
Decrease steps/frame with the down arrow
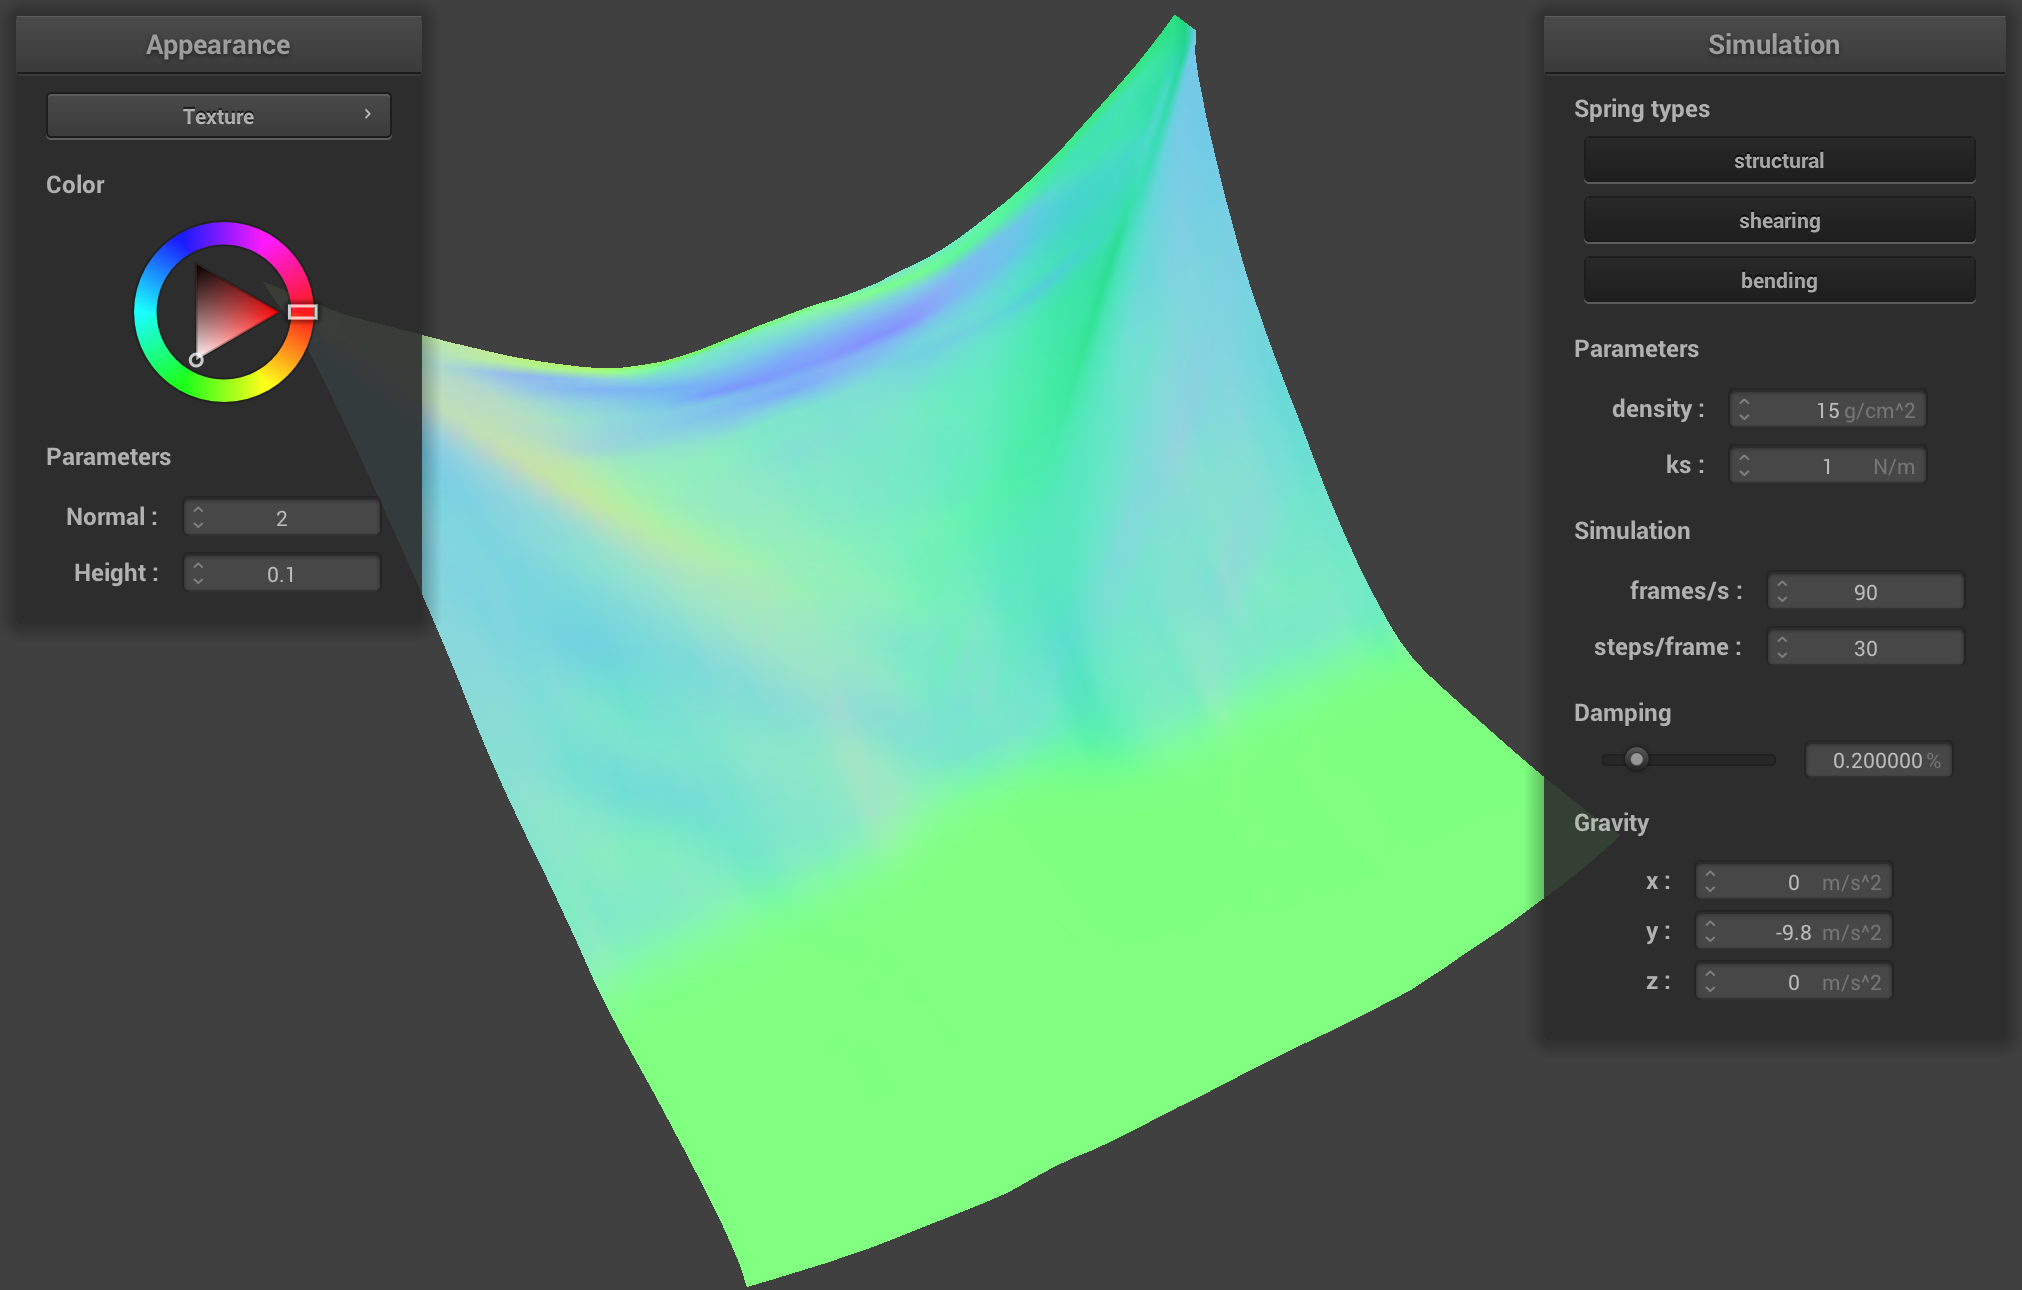coord(1782,655)
